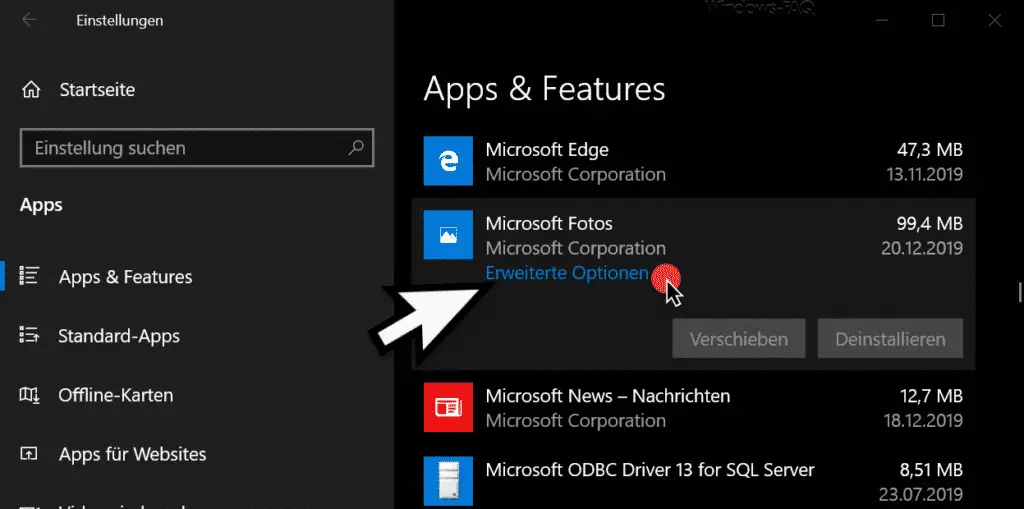Click the back arrow in Einstellungen

pos(29,20)
